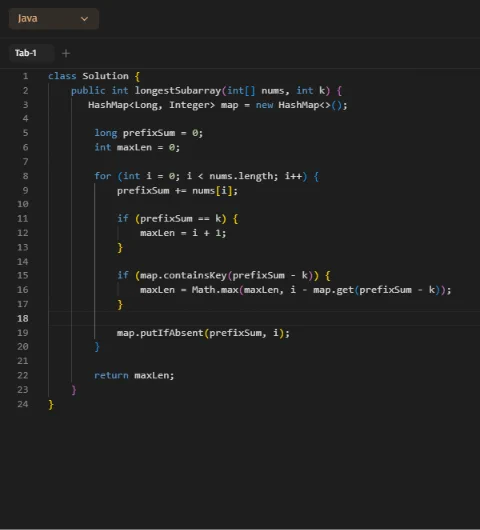Screen dimensions: 480x530
Task: Click the closing brace on line 24
Action: coord(51,405)
